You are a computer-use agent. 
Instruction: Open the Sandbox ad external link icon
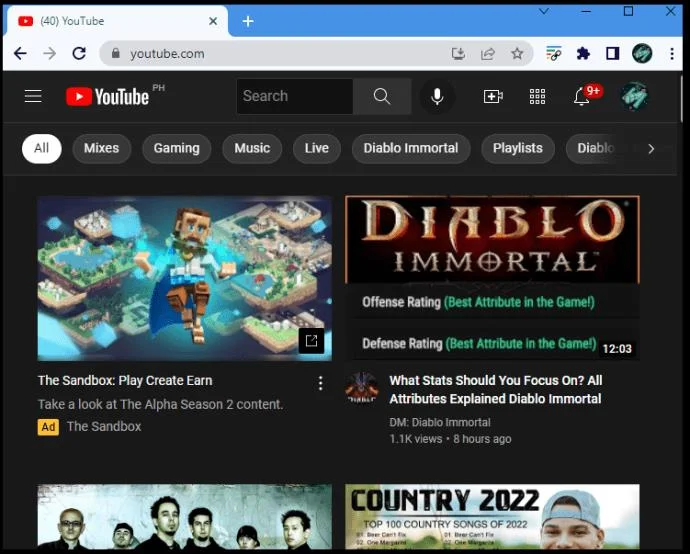pos(312,341)
